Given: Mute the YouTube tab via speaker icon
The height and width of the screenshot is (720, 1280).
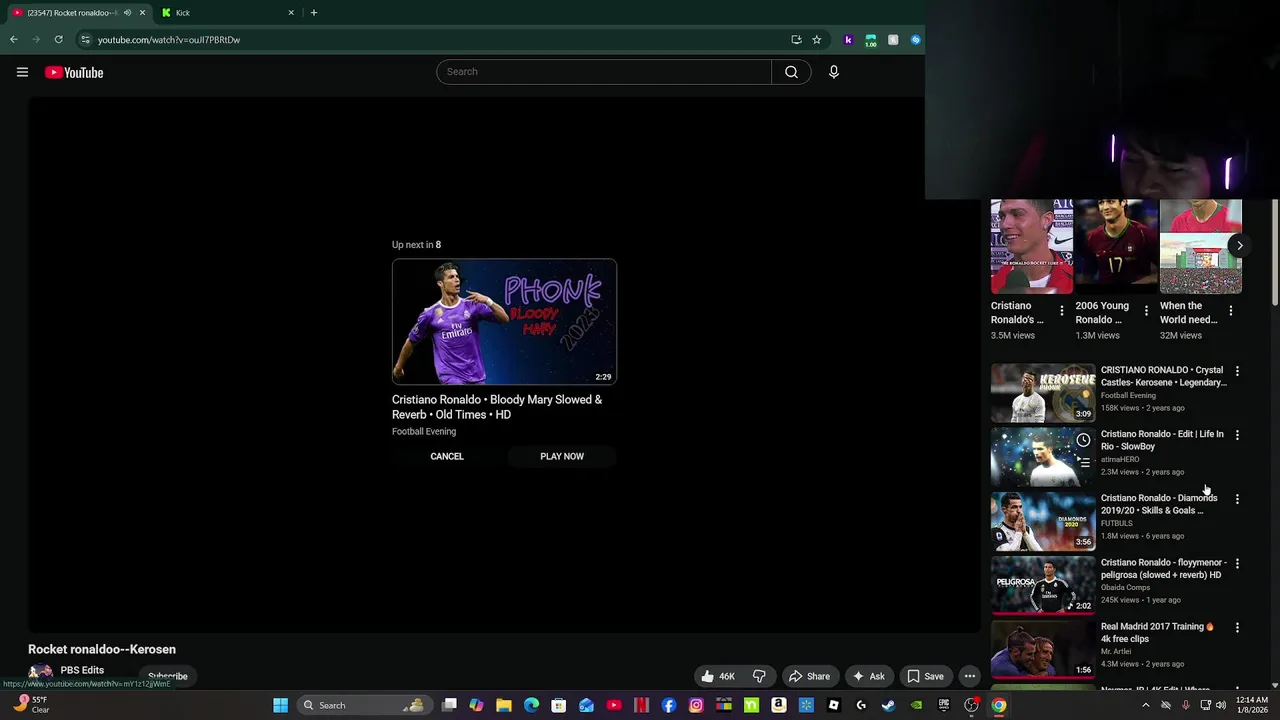Looking at the screenshot, I should [x=127, y=13].
